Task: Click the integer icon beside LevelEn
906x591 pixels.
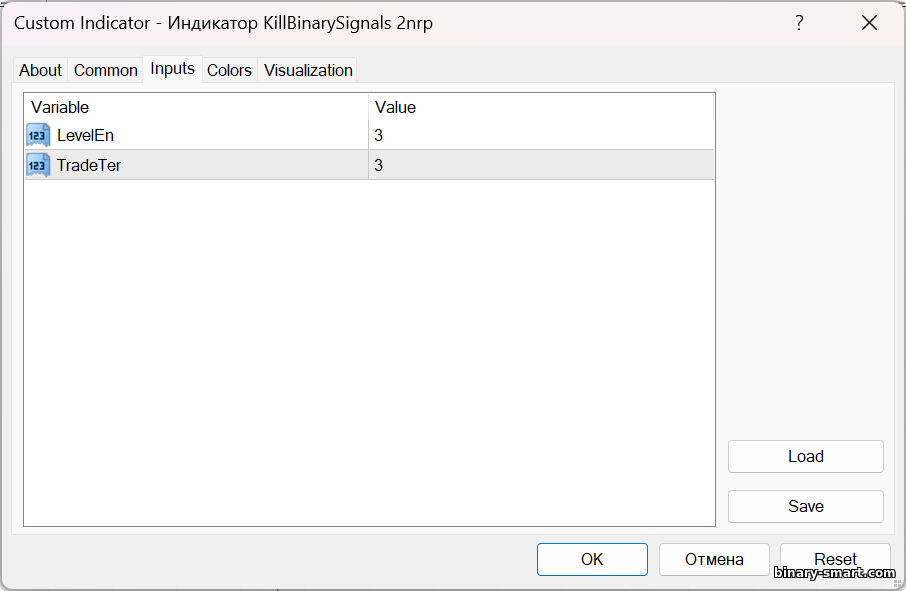Action: point(38,135)
